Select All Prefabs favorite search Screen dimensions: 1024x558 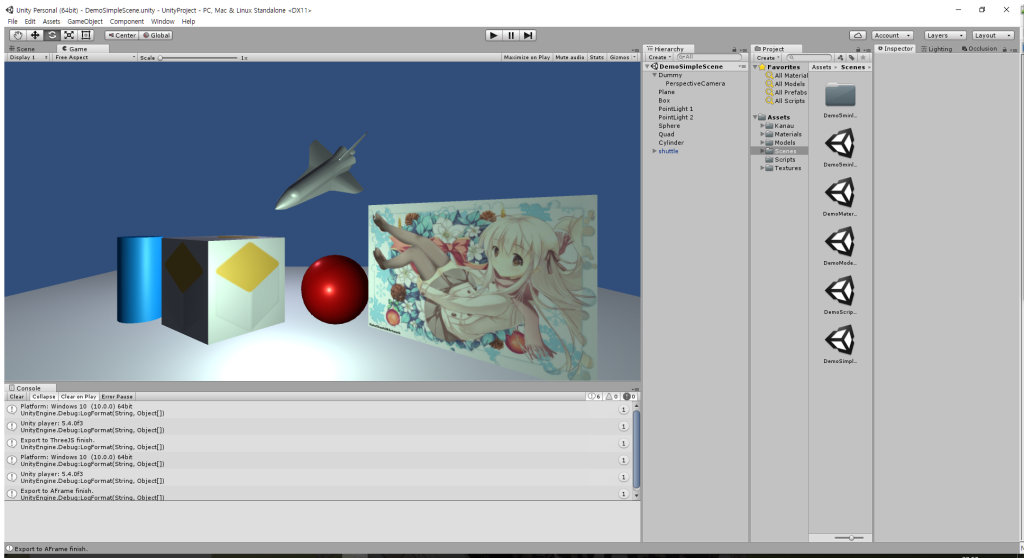pyautogui.click(x=786, y=93)
